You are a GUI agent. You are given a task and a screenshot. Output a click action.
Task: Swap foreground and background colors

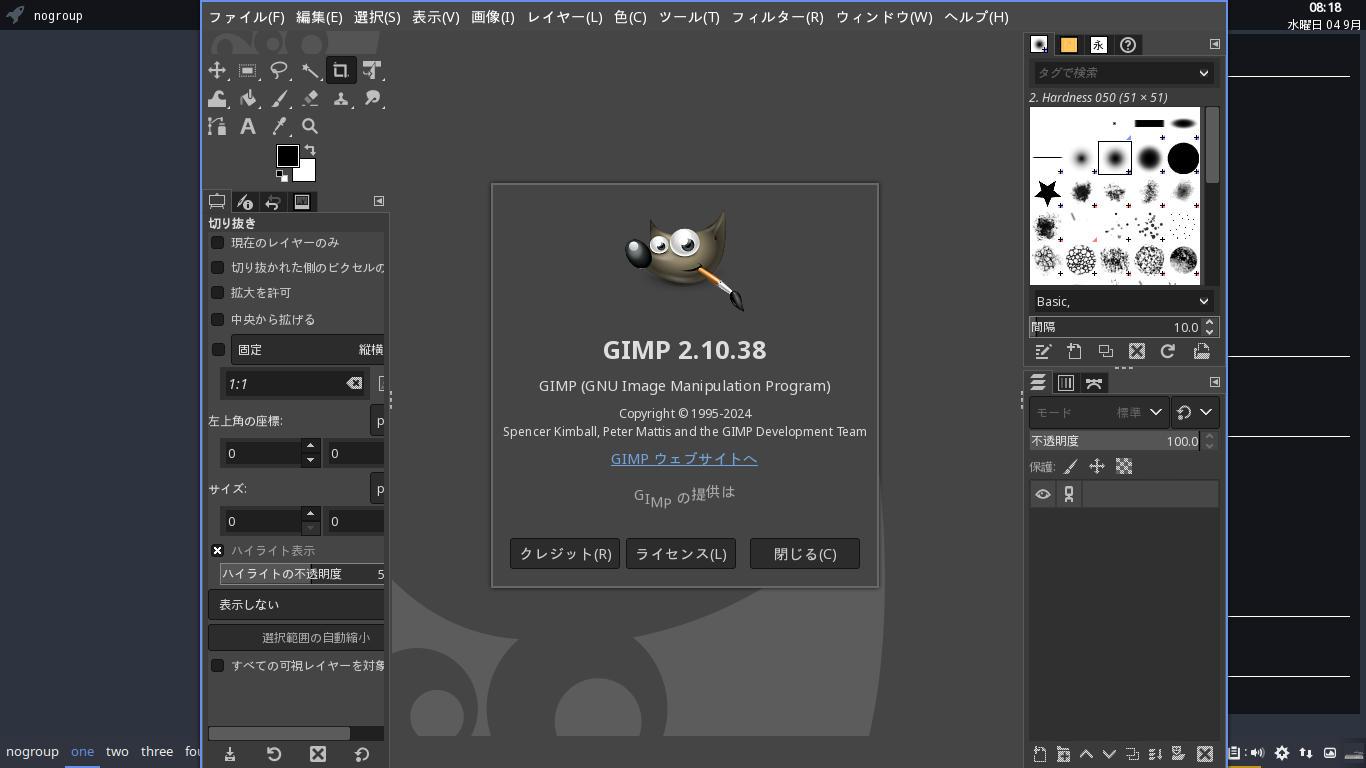pyautogui.click(x=310, y=150)
